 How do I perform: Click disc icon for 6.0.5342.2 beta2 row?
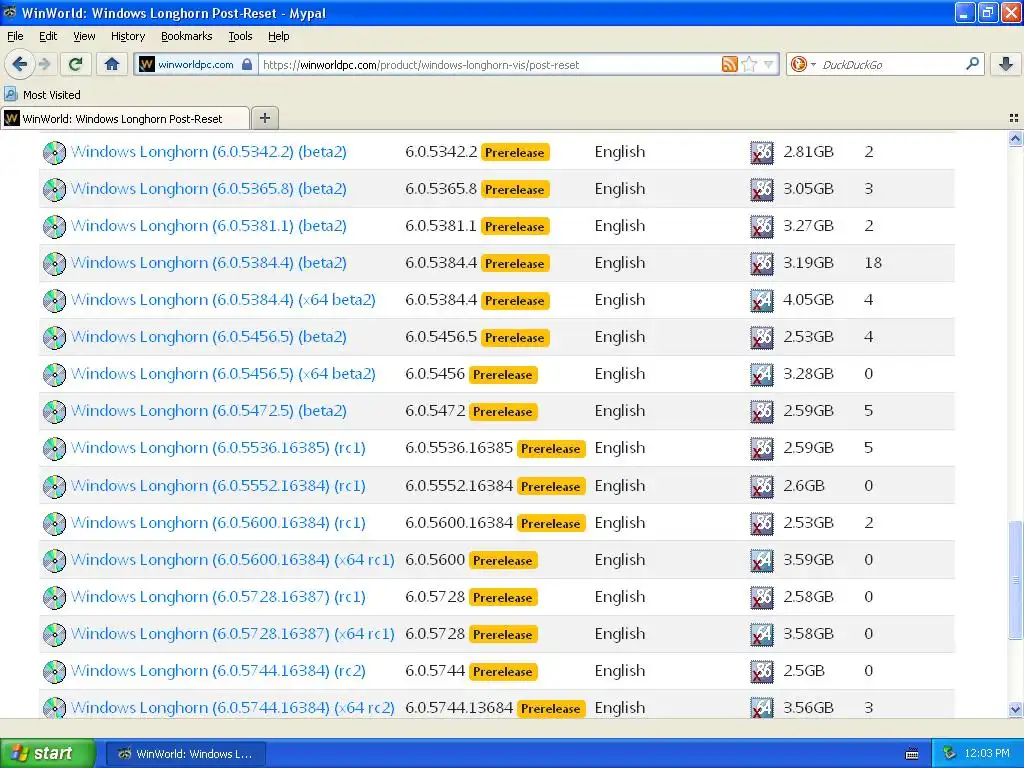54,152
